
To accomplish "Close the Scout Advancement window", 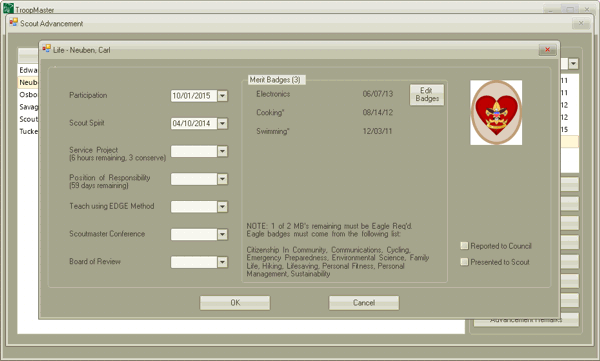I will pyautogui.click(x=581, y=23).
